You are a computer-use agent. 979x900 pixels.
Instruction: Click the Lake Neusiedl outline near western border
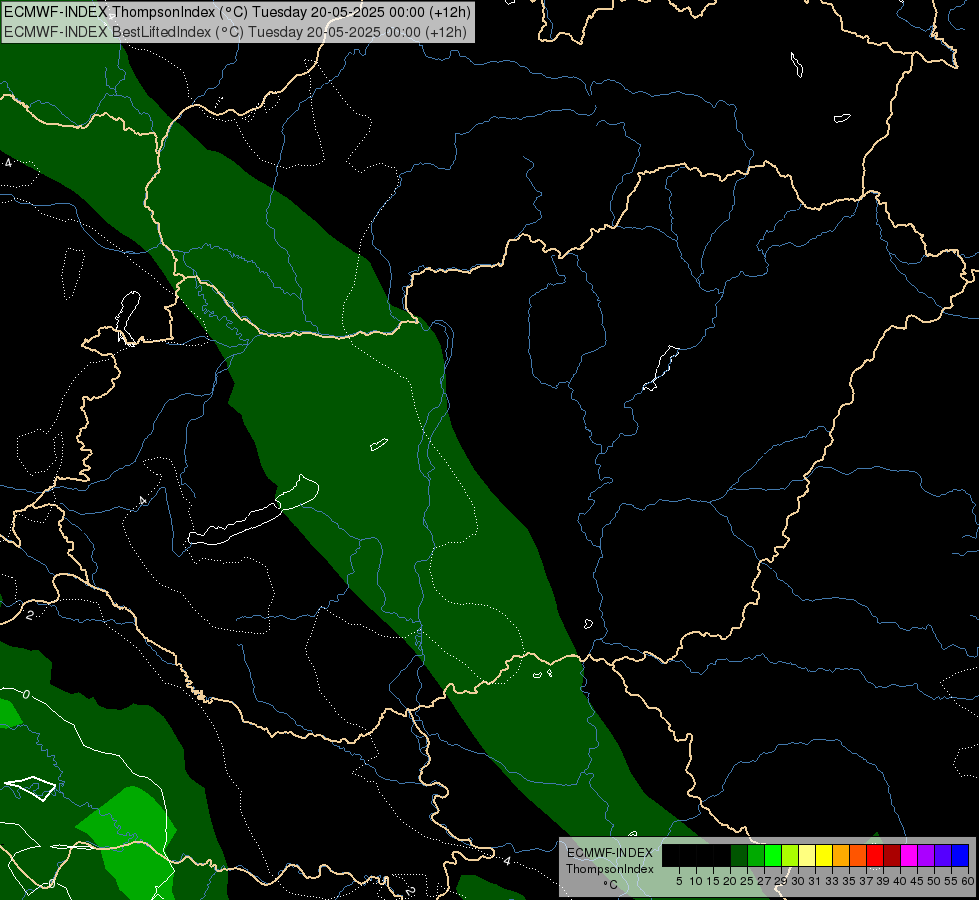128,319
